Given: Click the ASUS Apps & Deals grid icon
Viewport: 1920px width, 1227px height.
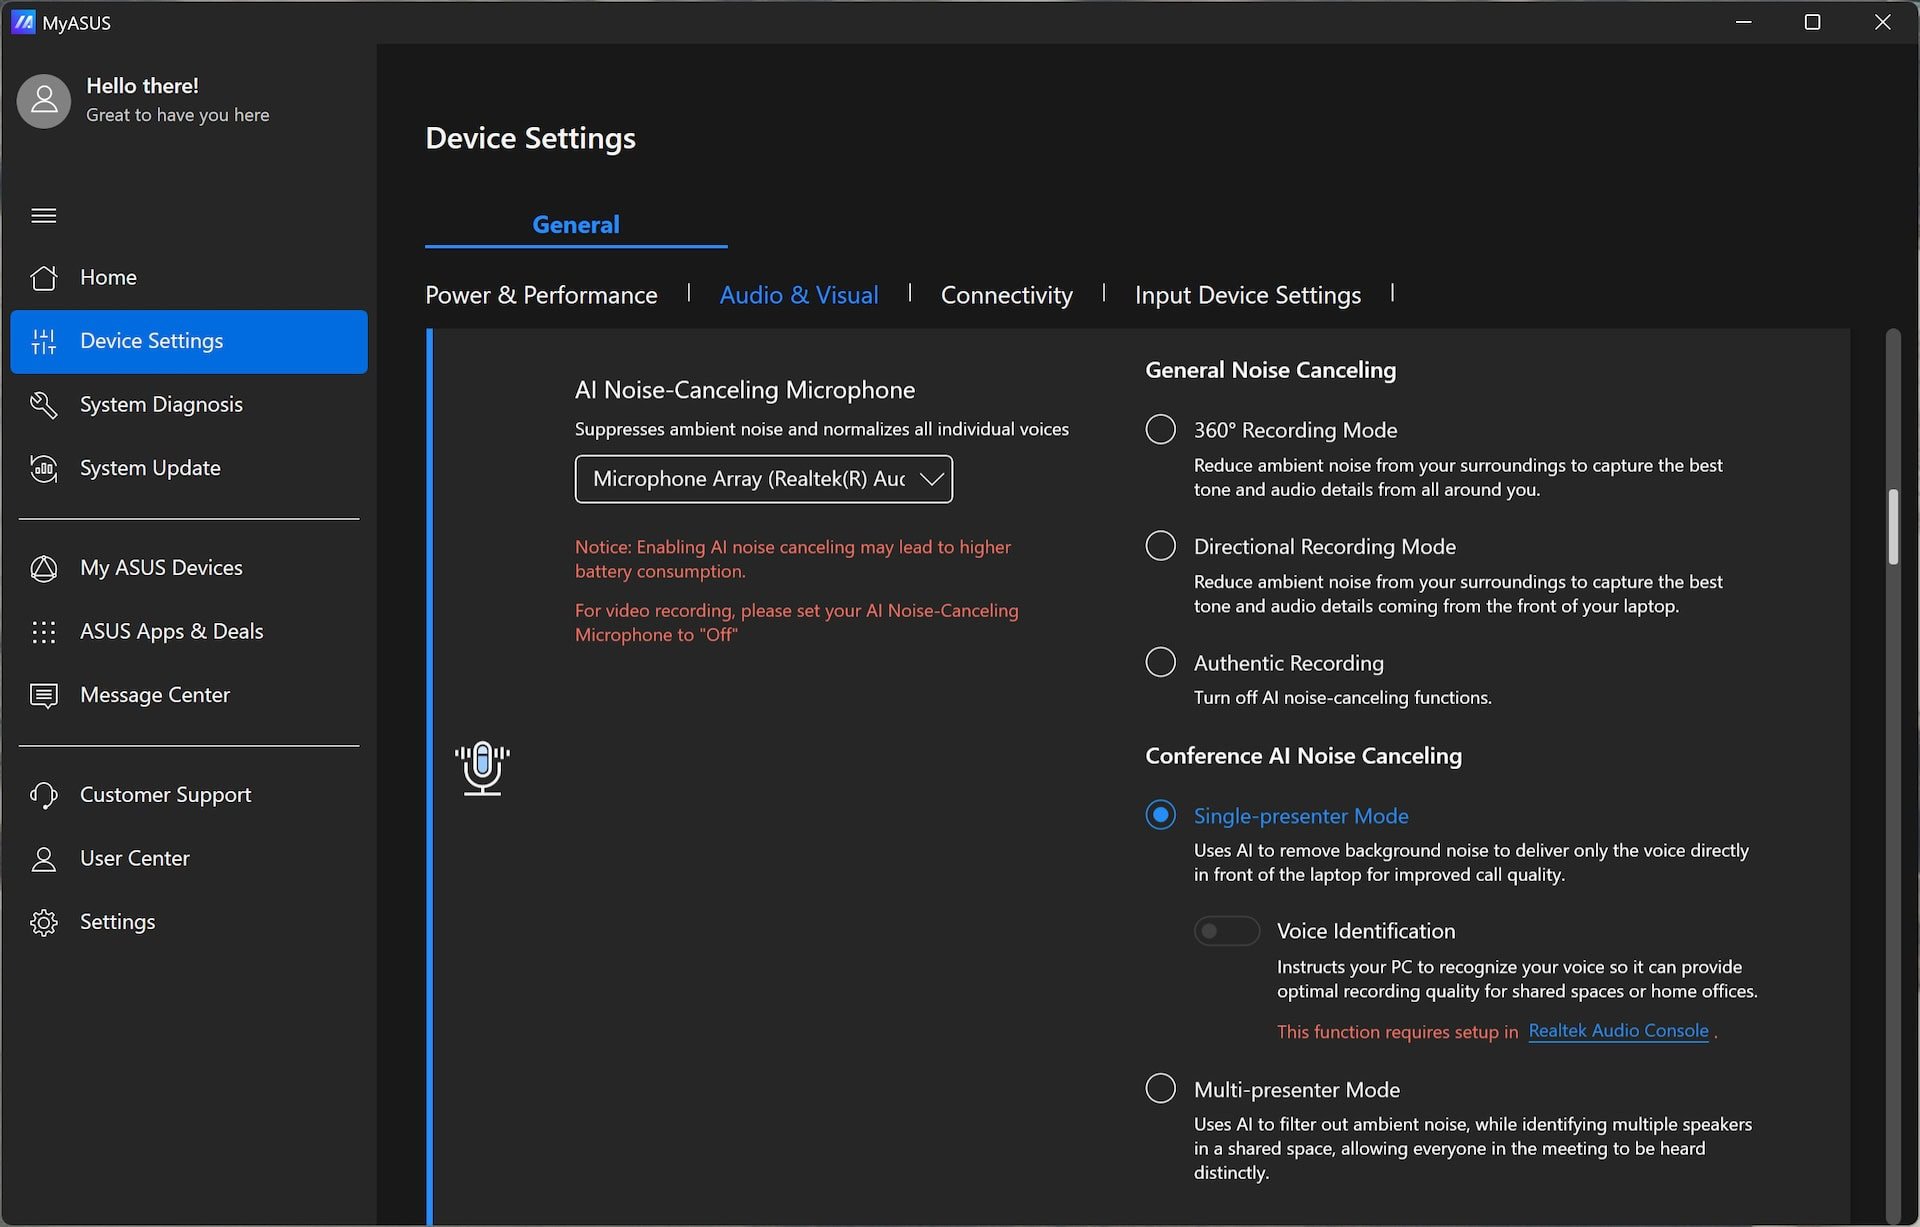Looking at the screenshot, I should pos(44,631).
